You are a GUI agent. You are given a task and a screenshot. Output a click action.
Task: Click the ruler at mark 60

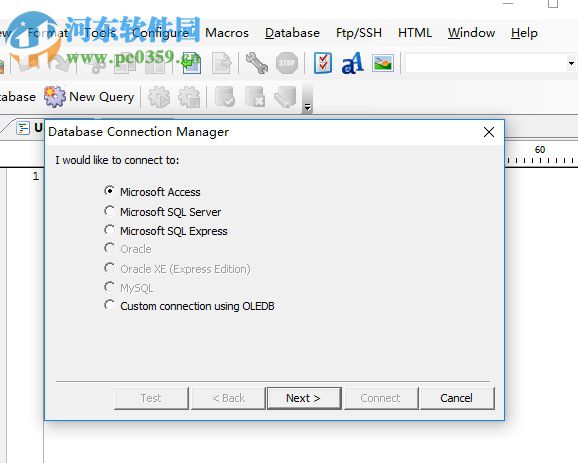pos(540,150)
